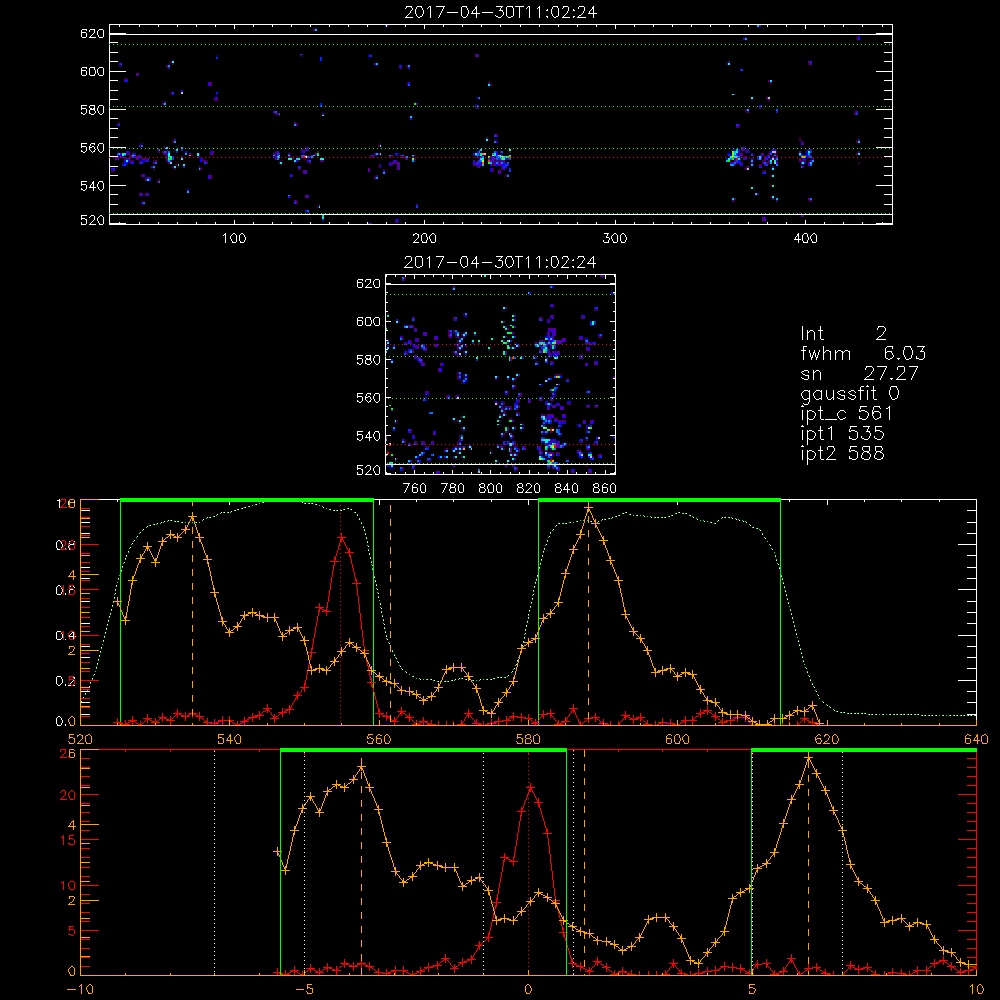Viewport: 1000px width, 1000px height.
Task: Click x-axis label 860 on middle plot
Action: point(605,489)
